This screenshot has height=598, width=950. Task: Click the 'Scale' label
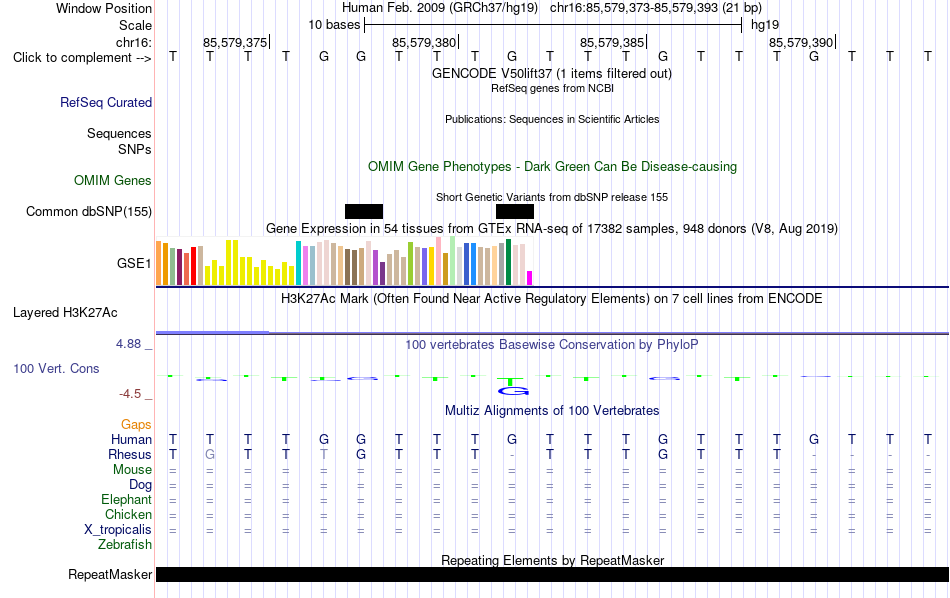click(135, 25)
